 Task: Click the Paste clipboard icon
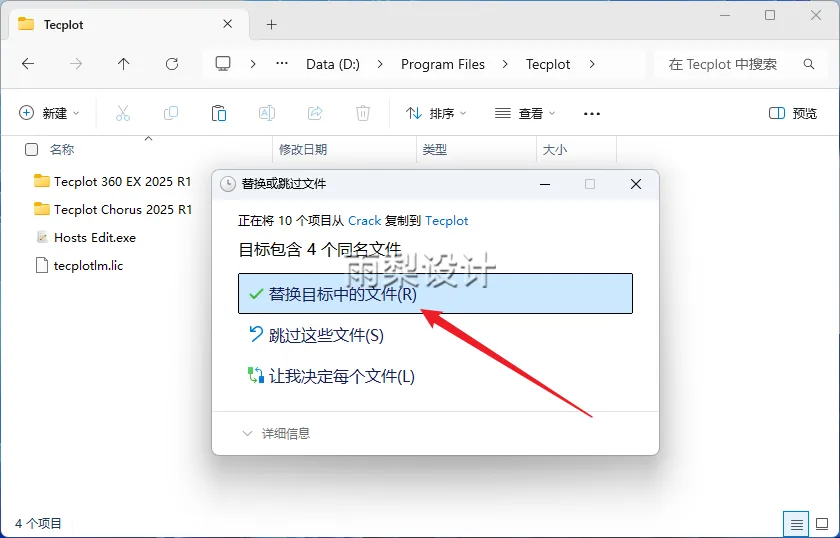pyautogui.click(x=219, y=113)
